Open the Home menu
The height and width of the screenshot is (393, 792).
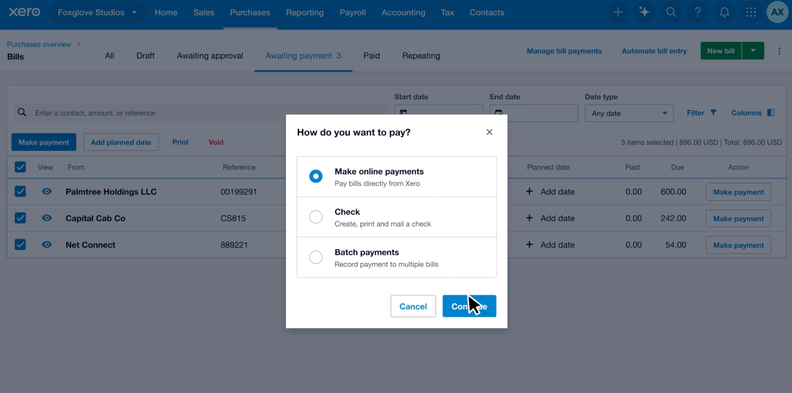[x=166, y=13]
